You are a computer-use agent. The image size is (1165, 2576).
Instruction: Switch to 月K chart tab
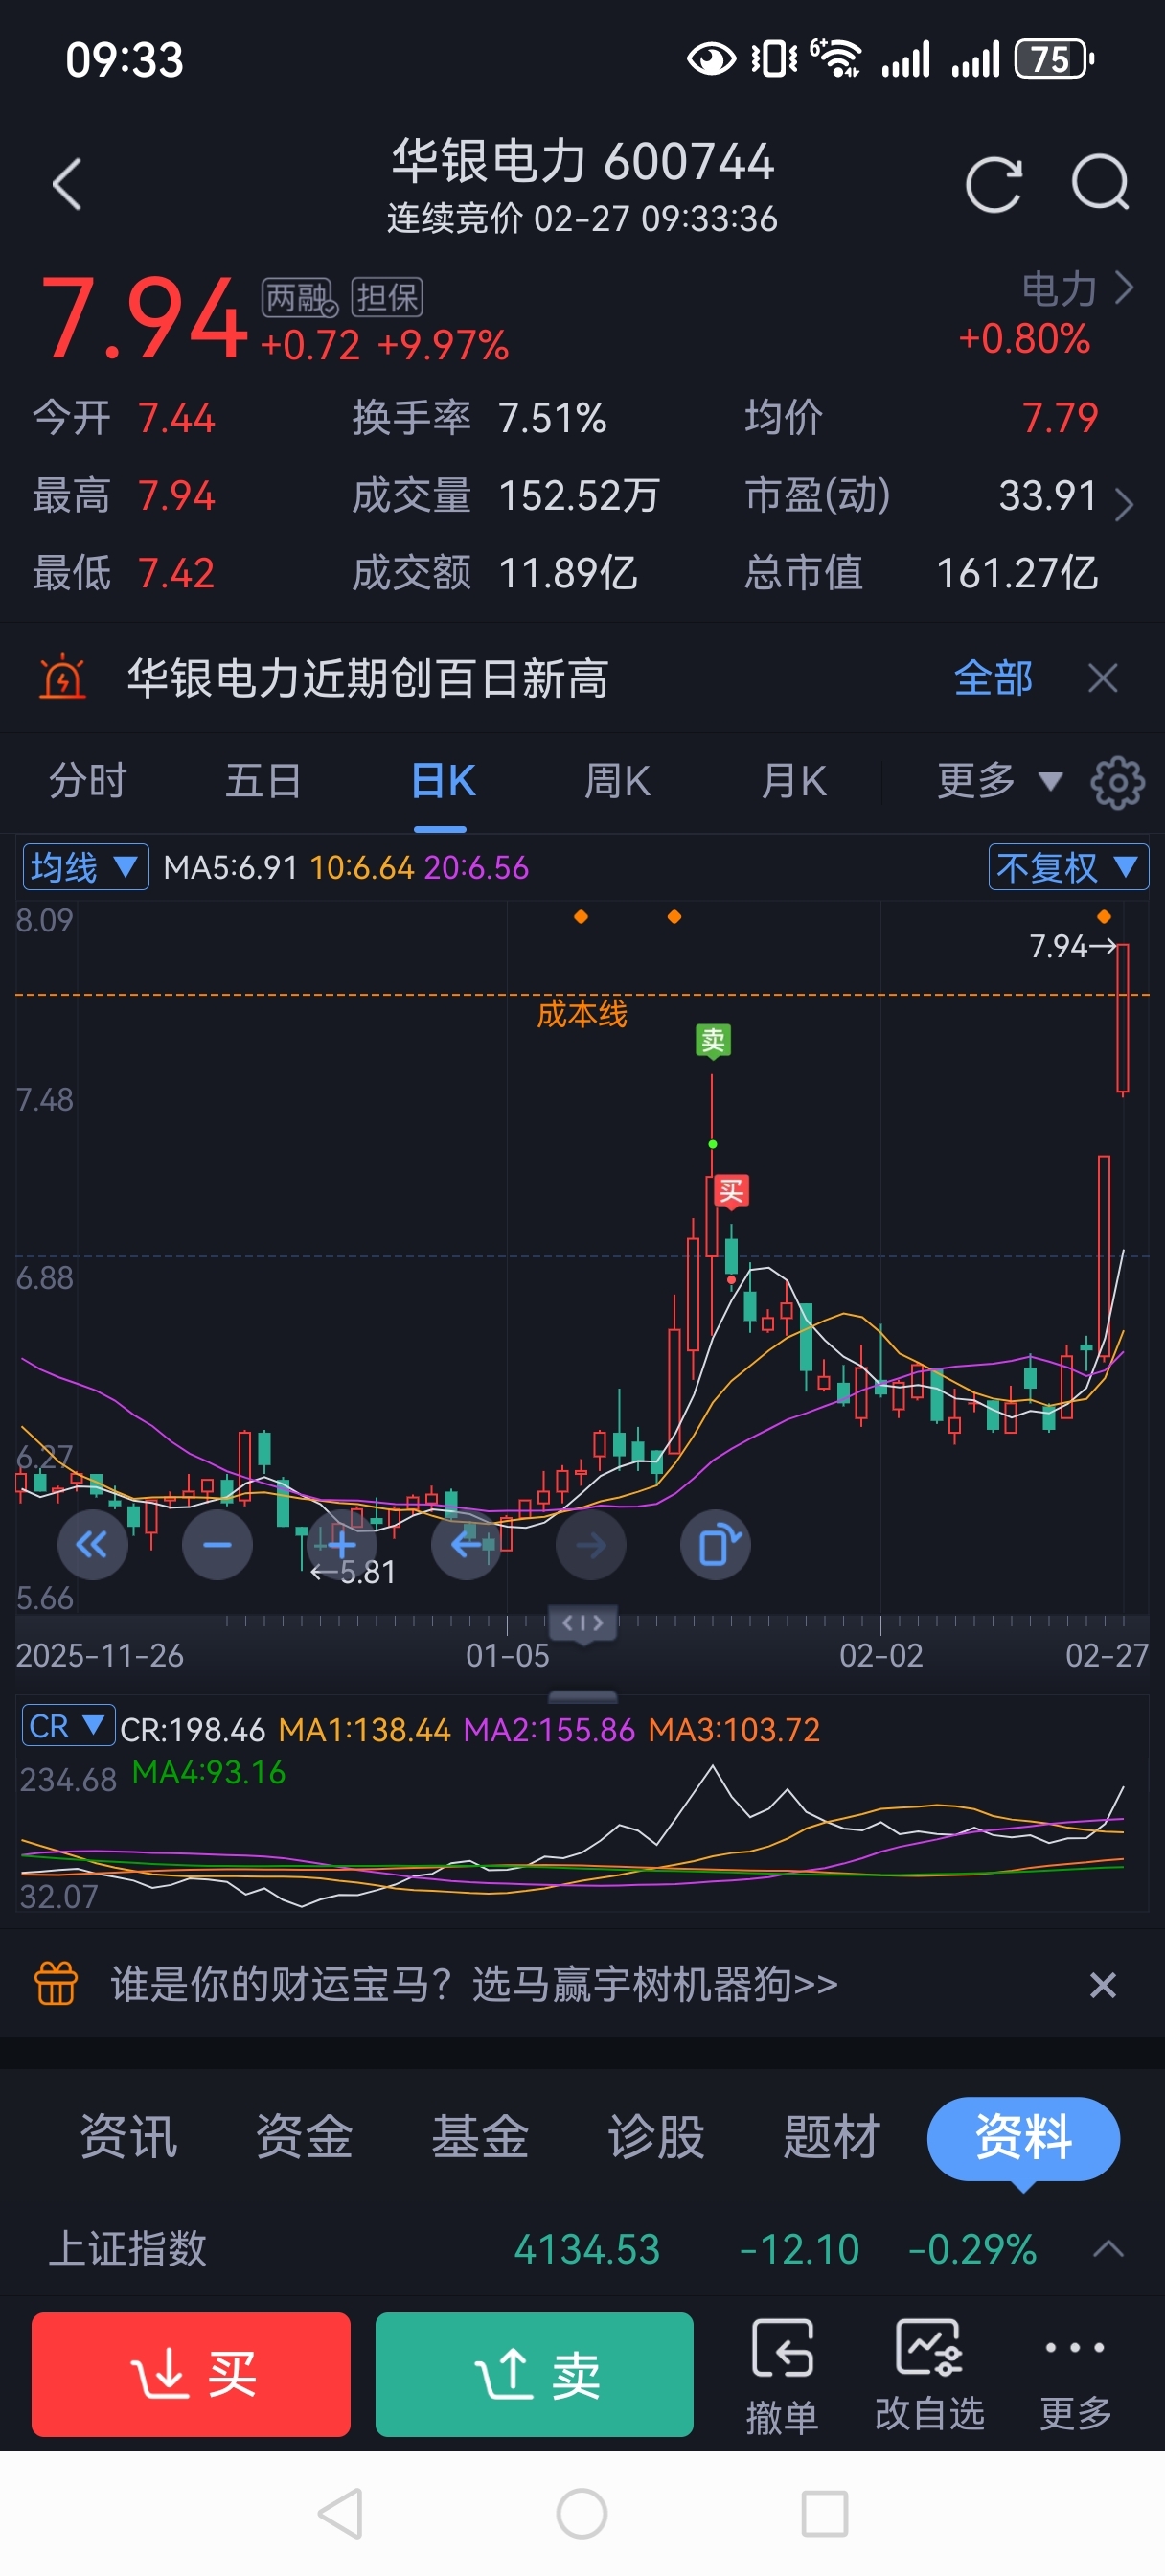pos(793,781)
